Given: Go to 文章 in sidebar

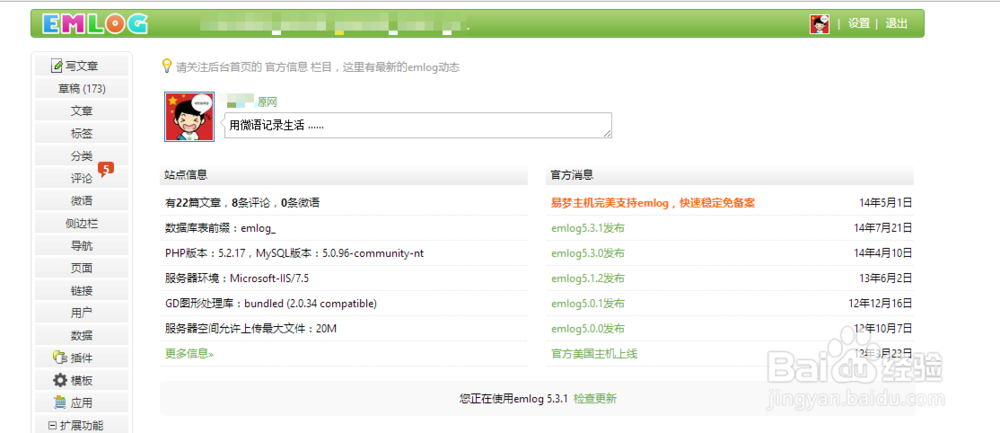Looking at the screenshot, I should click(x=82, y=111).
